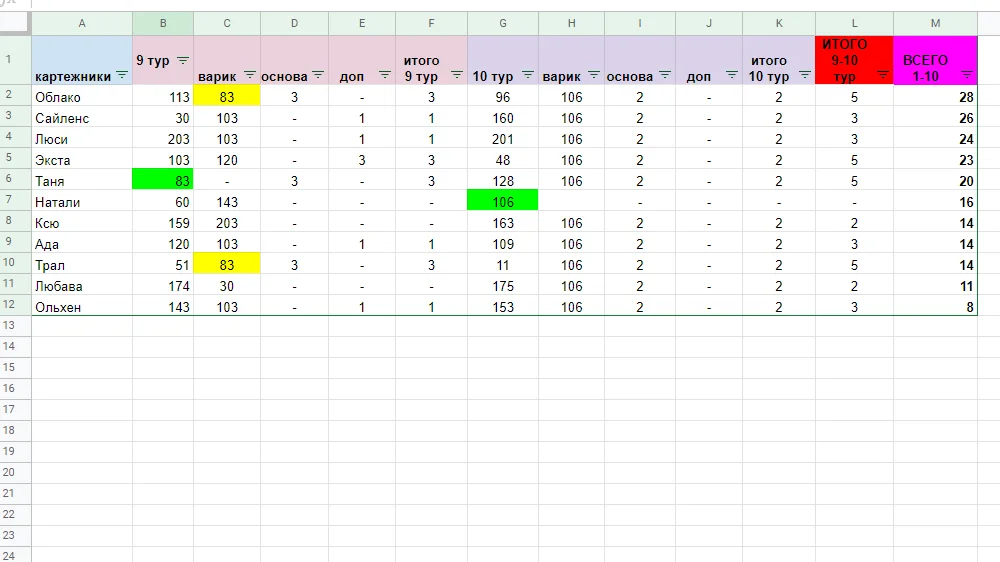Select row 7 header number
This screenshot has width=1000, height=562.
tap(15, 200)
